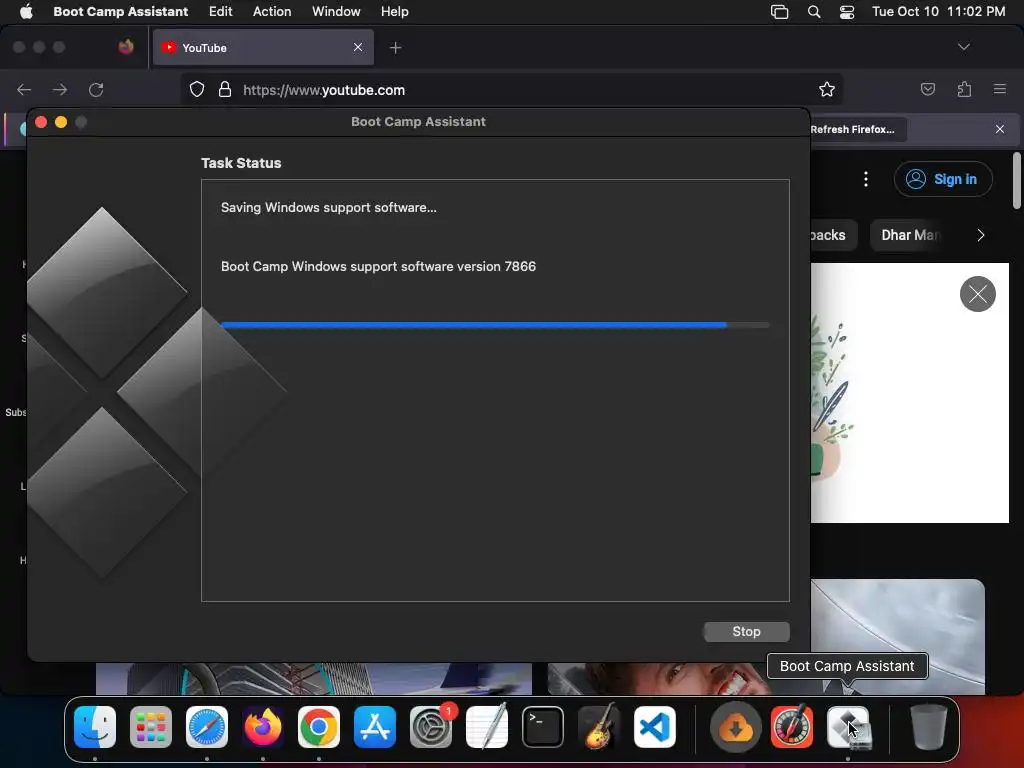
Task: View site security lock info
Action: (225, 89)
